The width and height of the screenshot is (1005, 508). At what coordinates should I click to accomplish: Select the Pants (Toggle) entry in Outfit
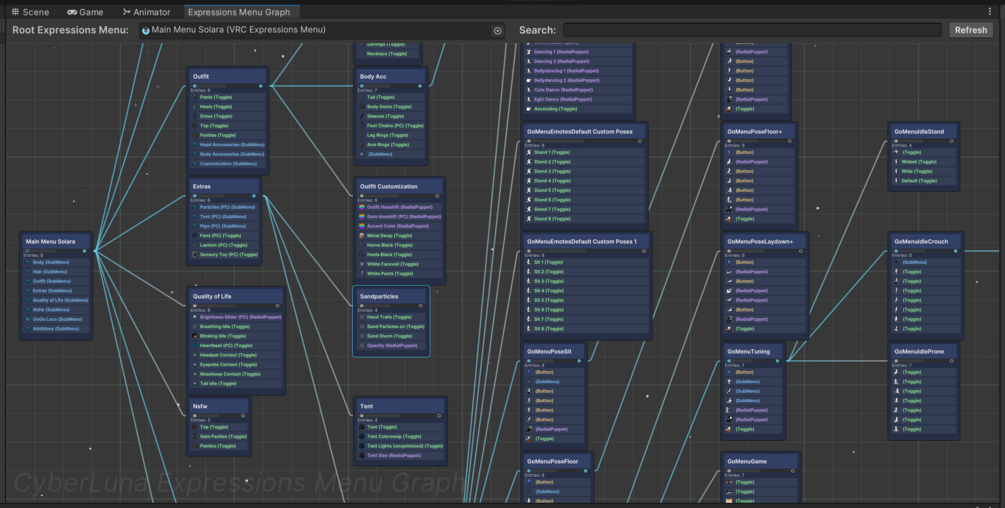click(x=228, y=97)
